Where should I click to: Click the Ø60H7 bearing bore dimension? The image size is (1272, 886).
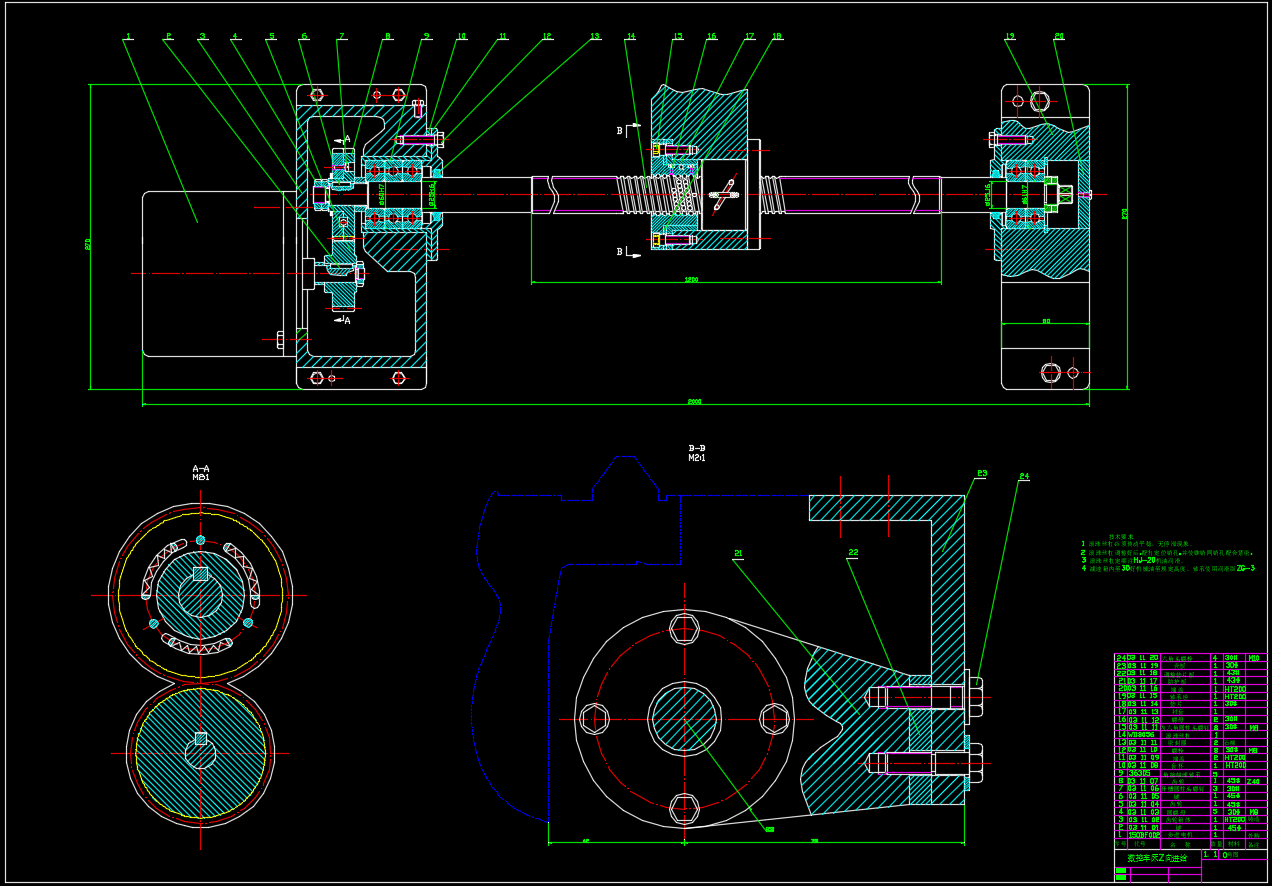click(382, 193)
